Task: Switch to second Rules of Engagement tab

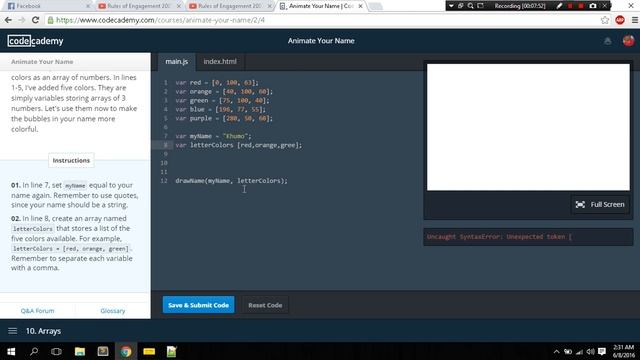Action: click(x=230, y=6)
